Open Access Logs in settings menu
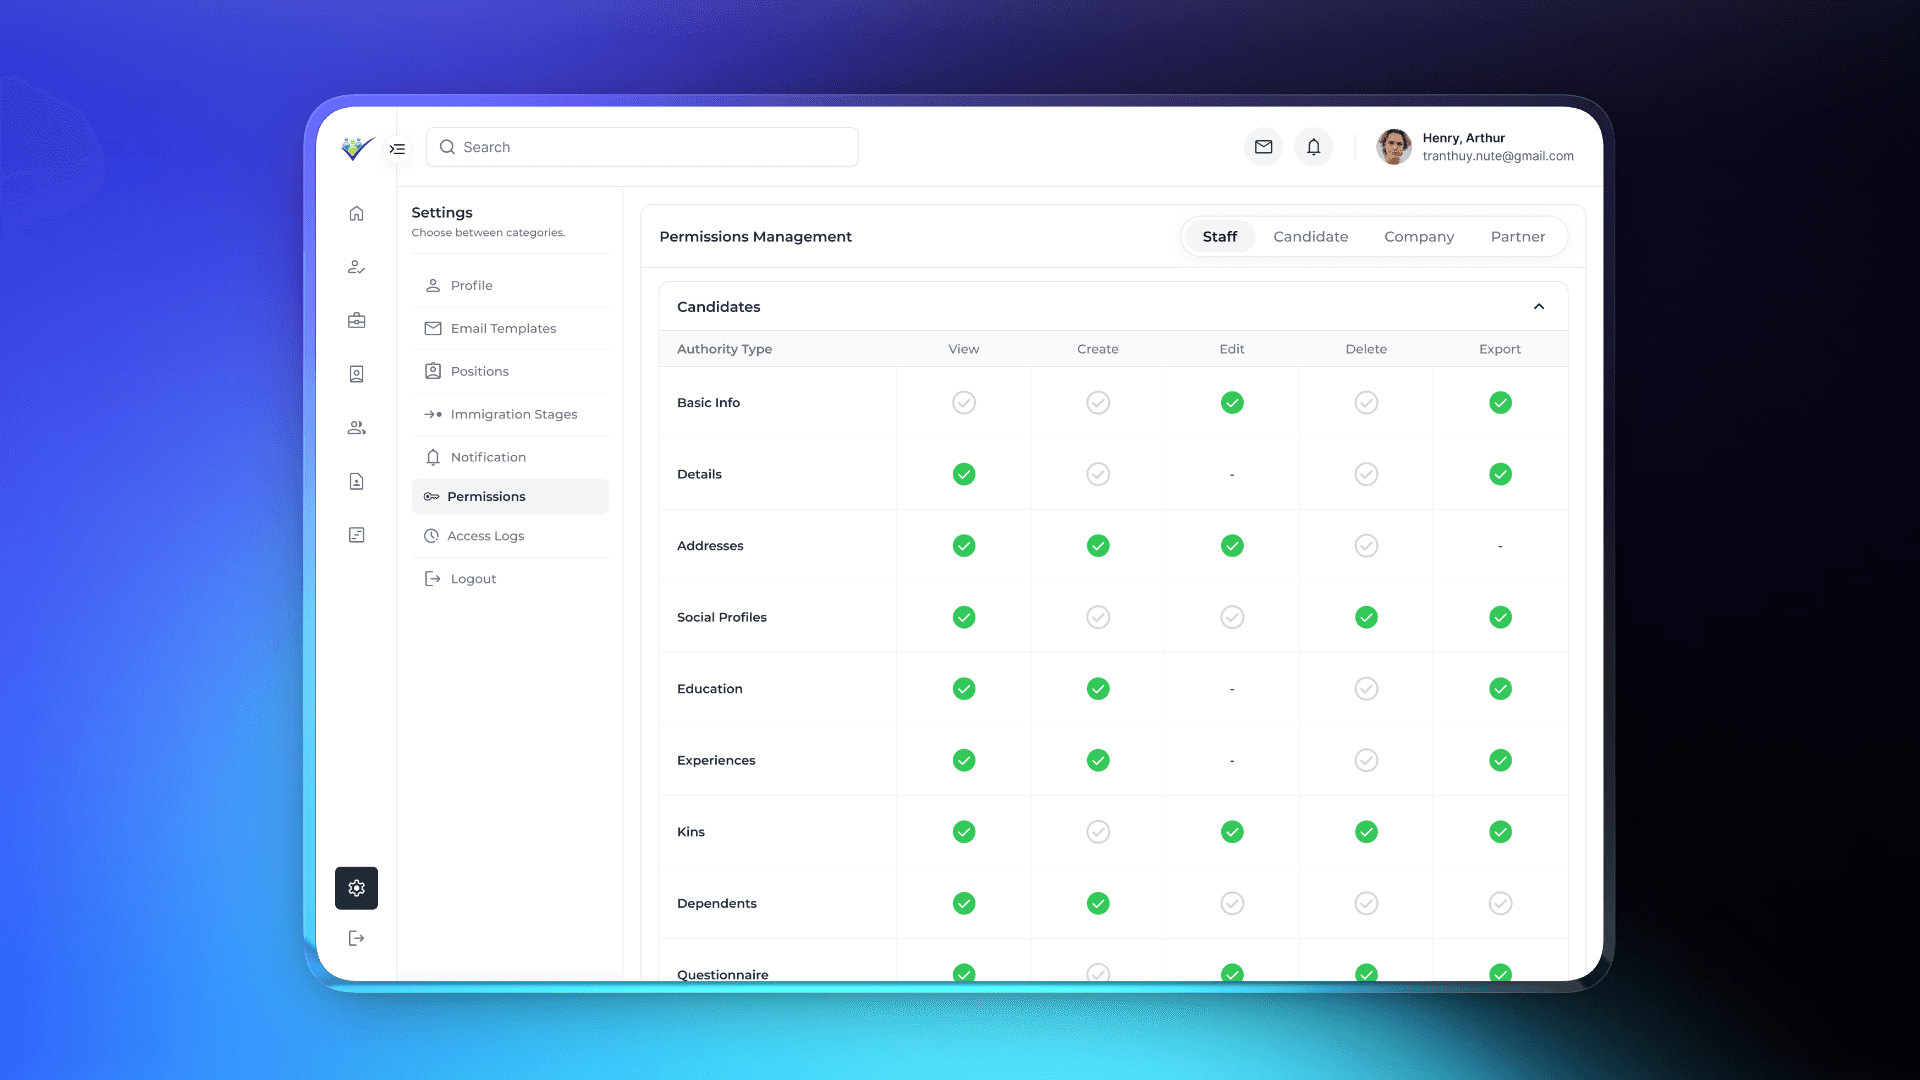This screenshot has height=1080, width=1920. point(485,536)
